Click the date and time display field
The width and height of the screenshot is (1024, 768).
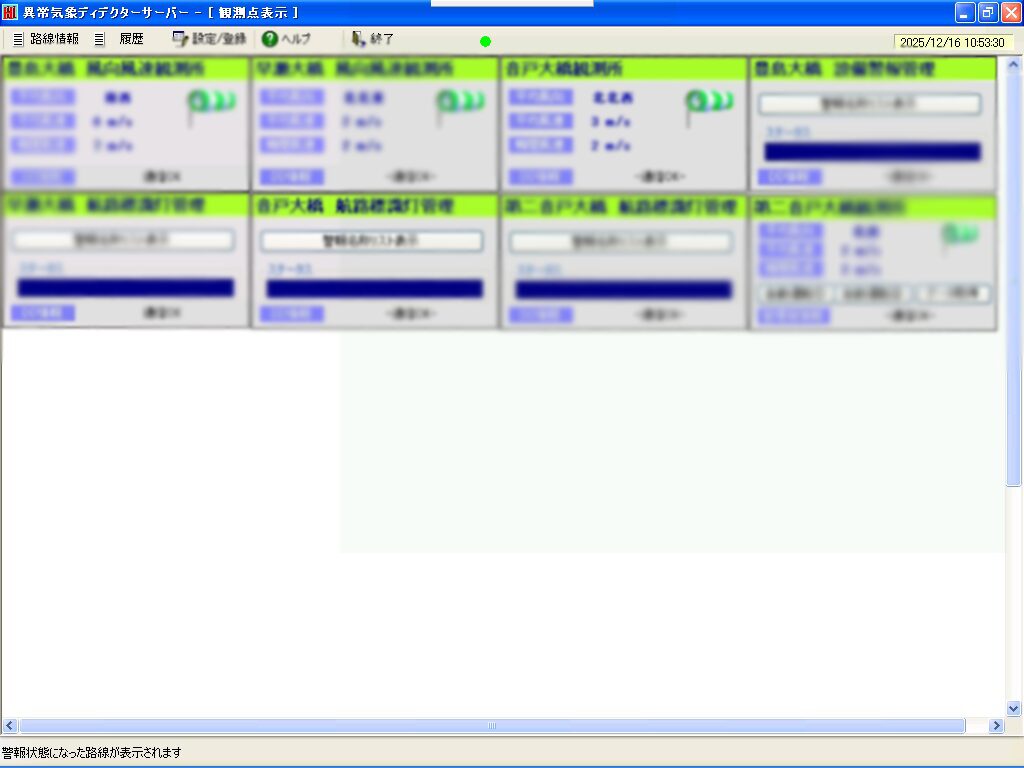951,43
